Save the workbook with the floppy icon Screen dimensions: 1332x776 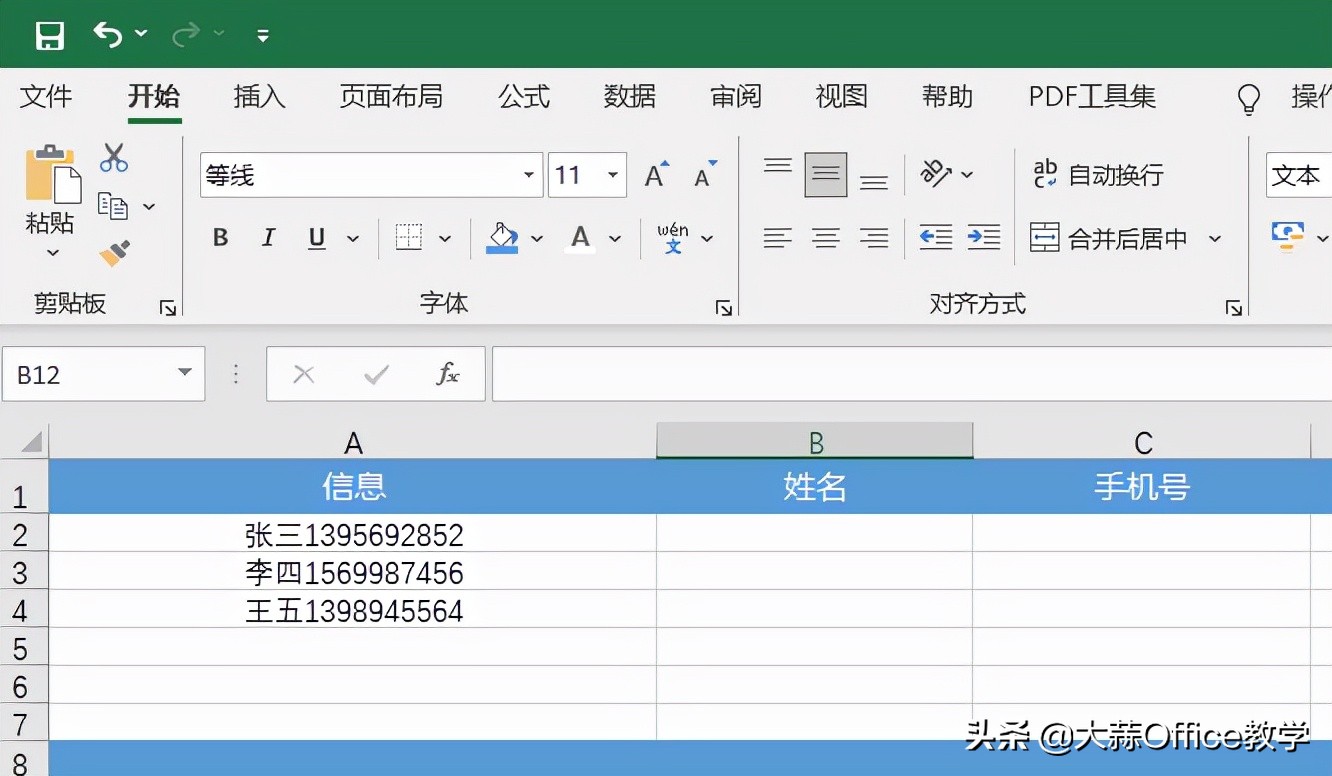[x=49, y=36]
